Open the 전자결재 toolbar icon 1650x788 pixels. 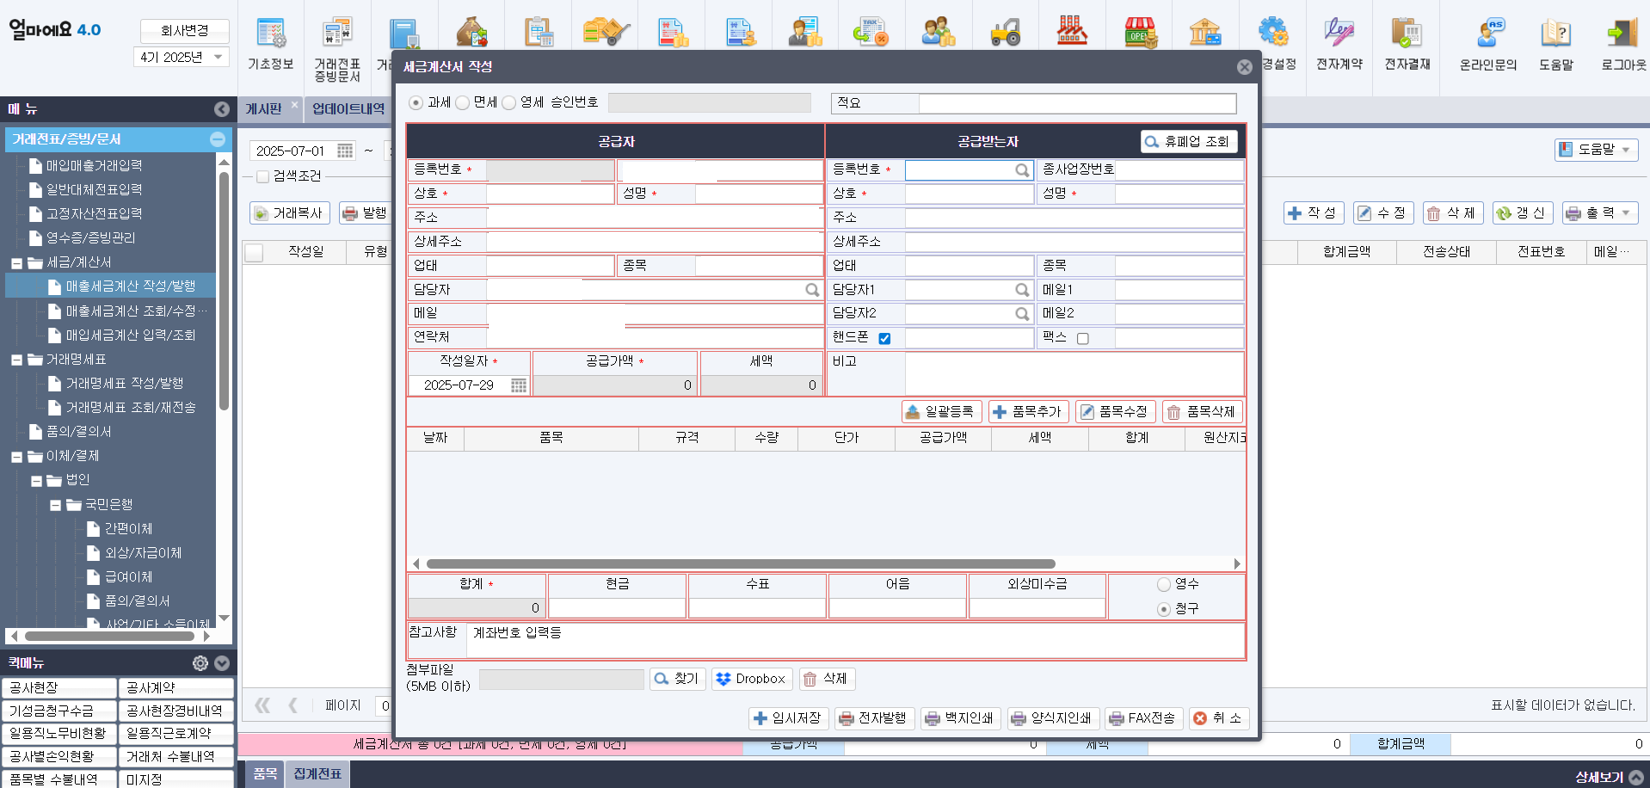click(1407, 44)
